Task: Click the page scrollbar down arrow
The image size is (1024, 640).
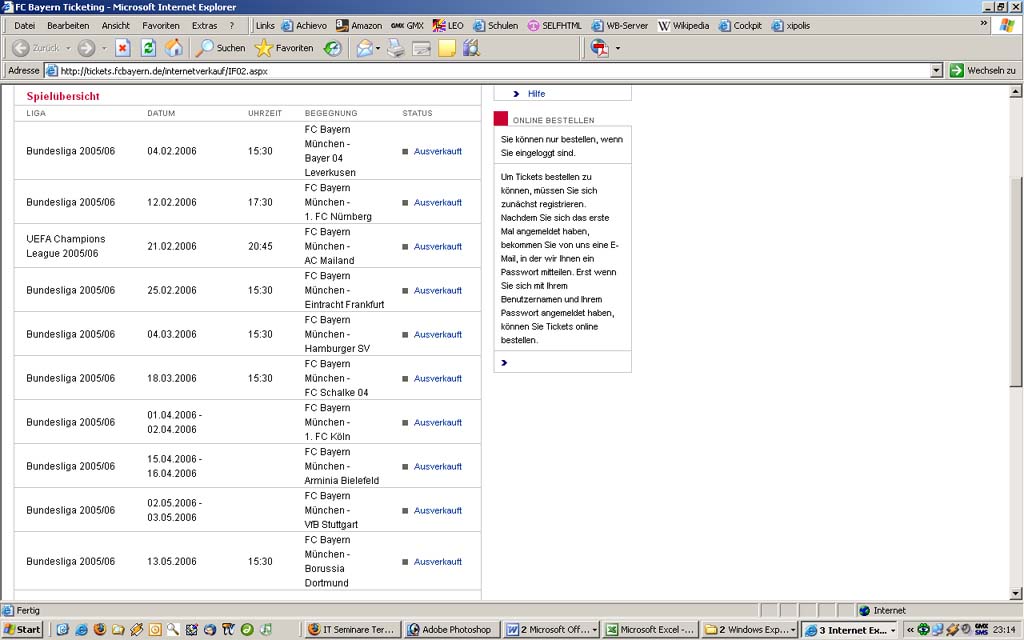Action: coord(1016,594)
